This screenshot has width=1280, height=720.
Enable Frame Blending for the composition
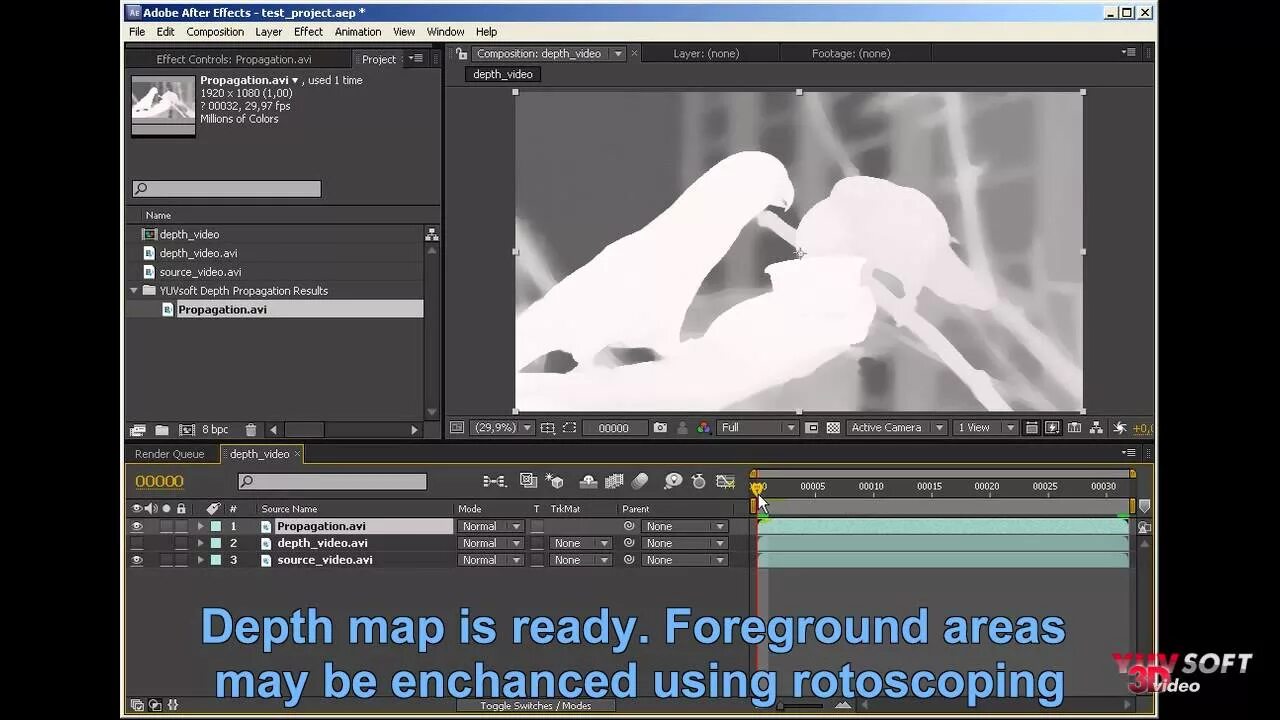(614, 481)
